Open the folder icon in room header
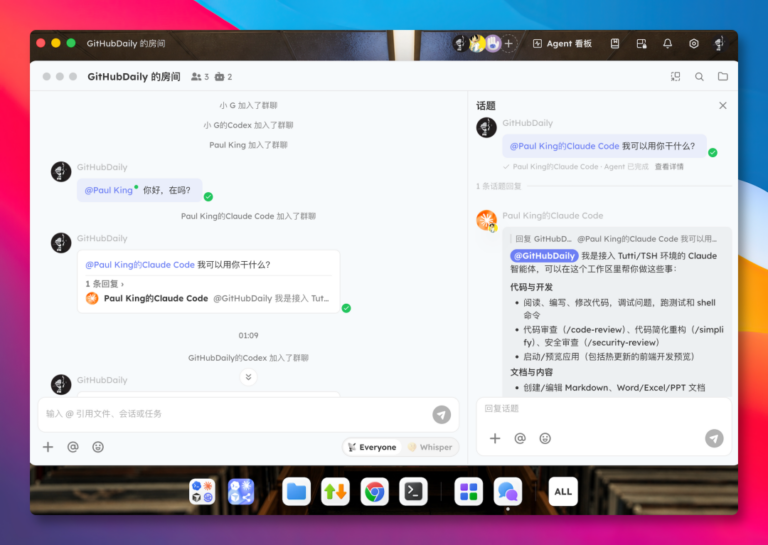This screenshot has height=545, width=768. pyautogui.click(x=723, y=76)
